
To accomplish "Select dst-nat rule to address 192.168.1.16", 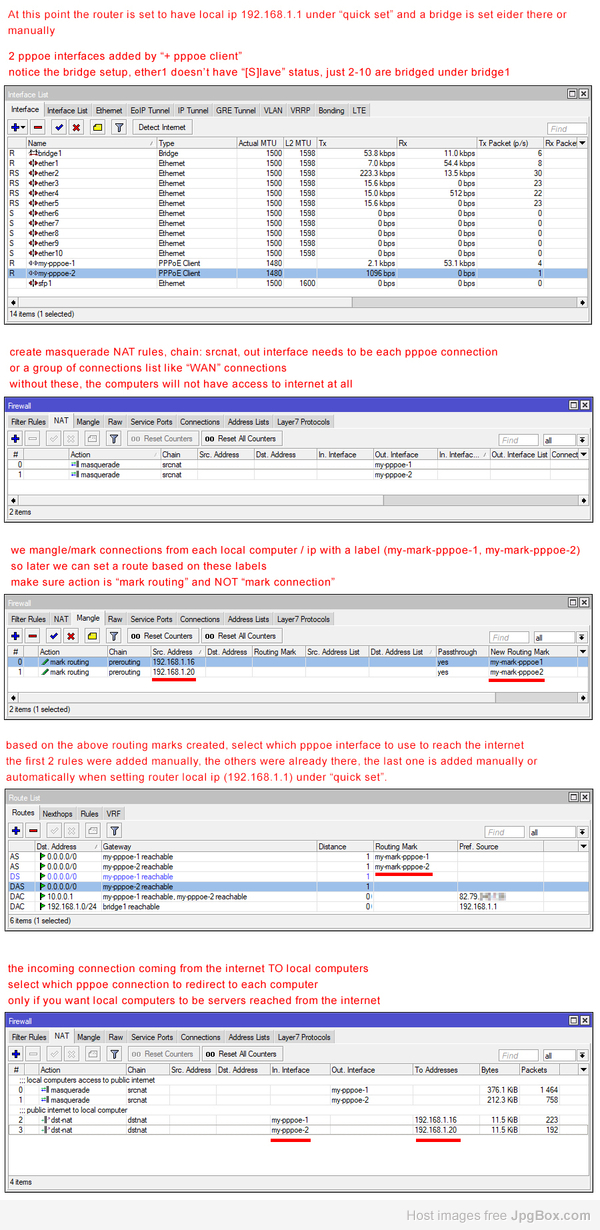I will coord(298,1120).
